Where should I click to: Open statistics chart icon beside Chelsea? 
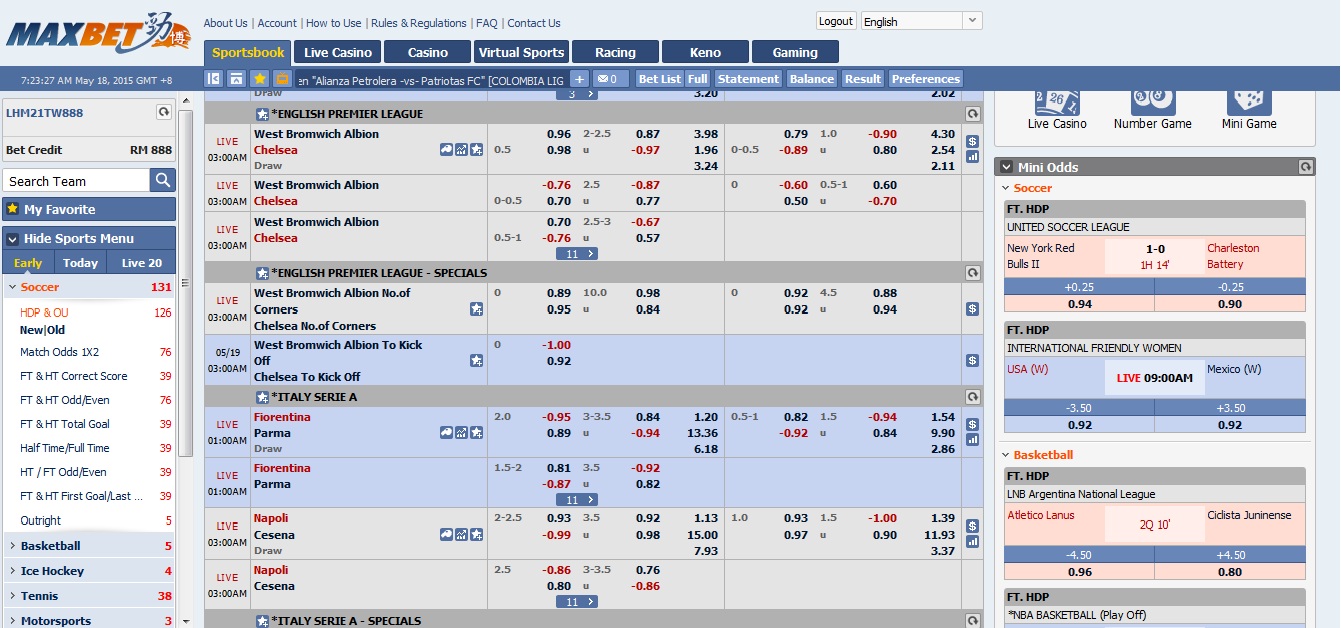(x=461, y=150)
